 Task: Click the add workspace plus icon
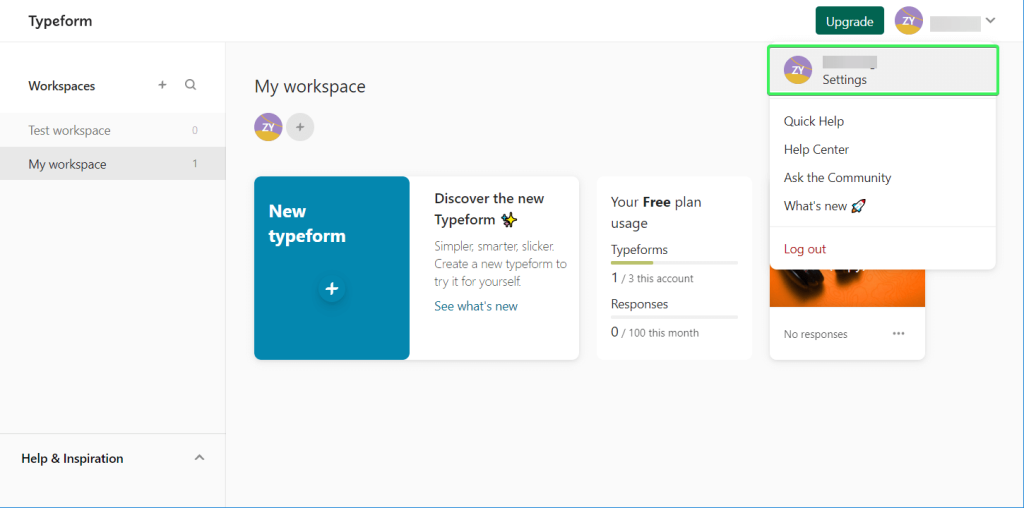coord(162,85)
